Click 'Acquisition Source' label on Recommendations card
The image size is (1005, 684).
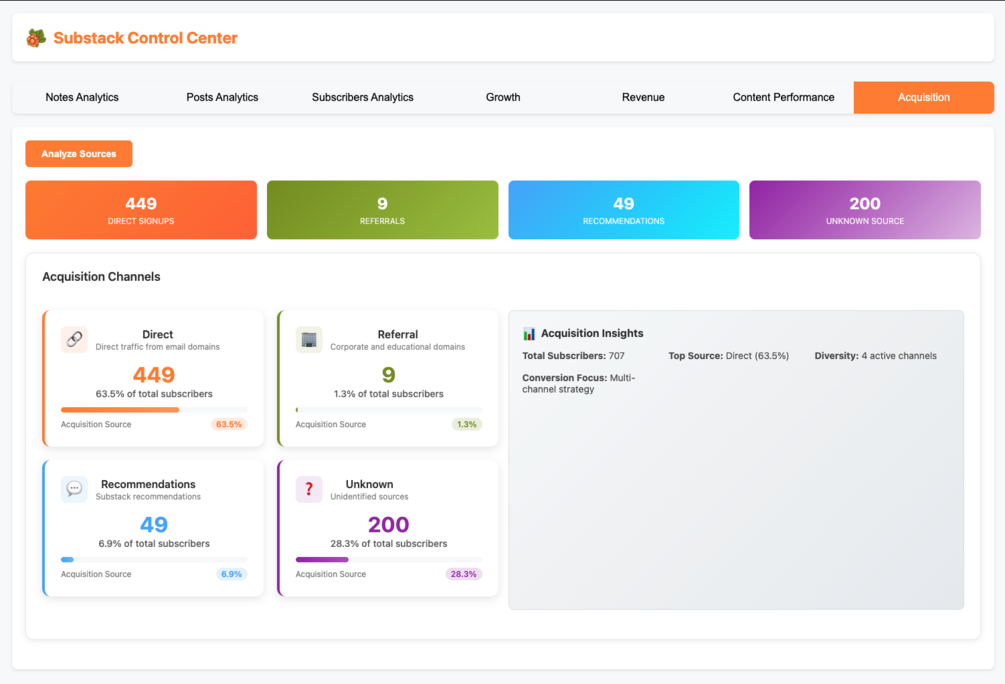tap(96, 574)
